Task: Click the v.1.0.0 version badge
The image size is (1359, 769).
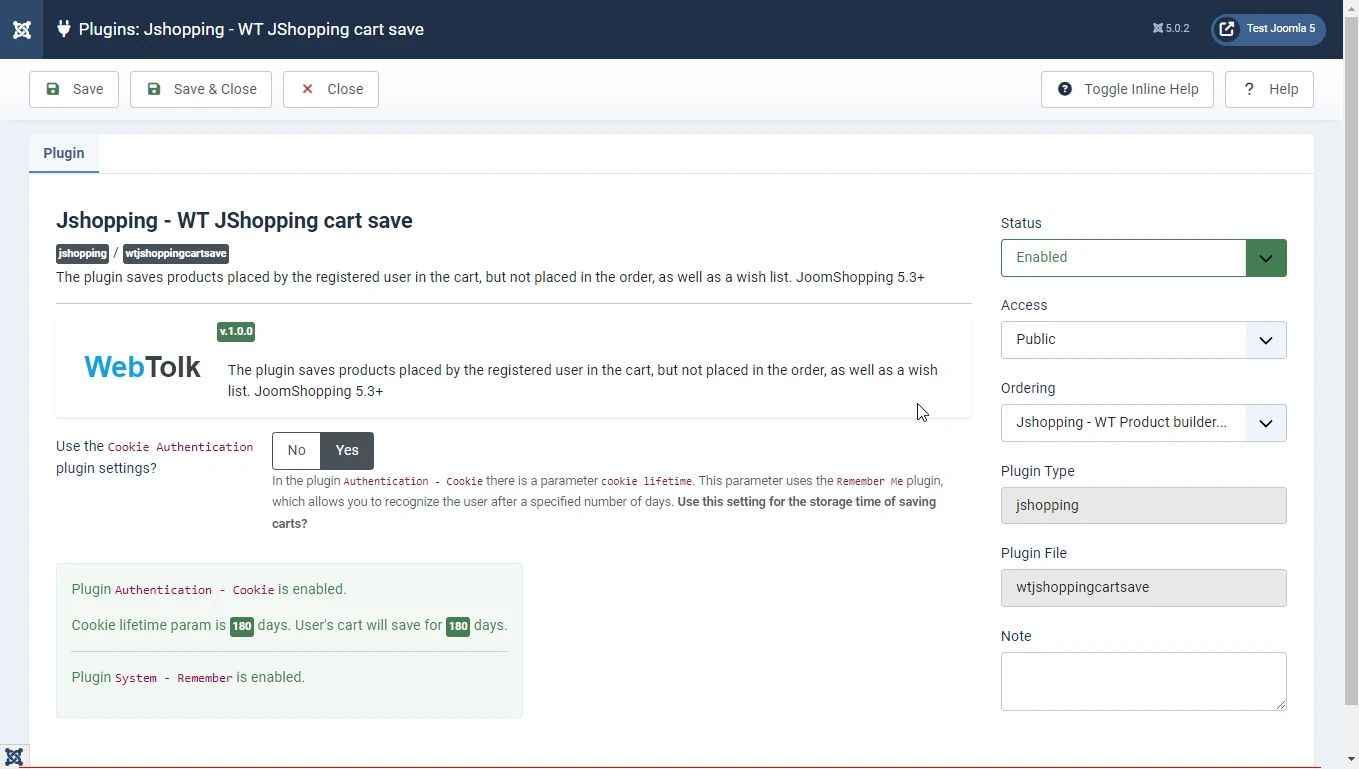Action: click(x=236, y=331)
